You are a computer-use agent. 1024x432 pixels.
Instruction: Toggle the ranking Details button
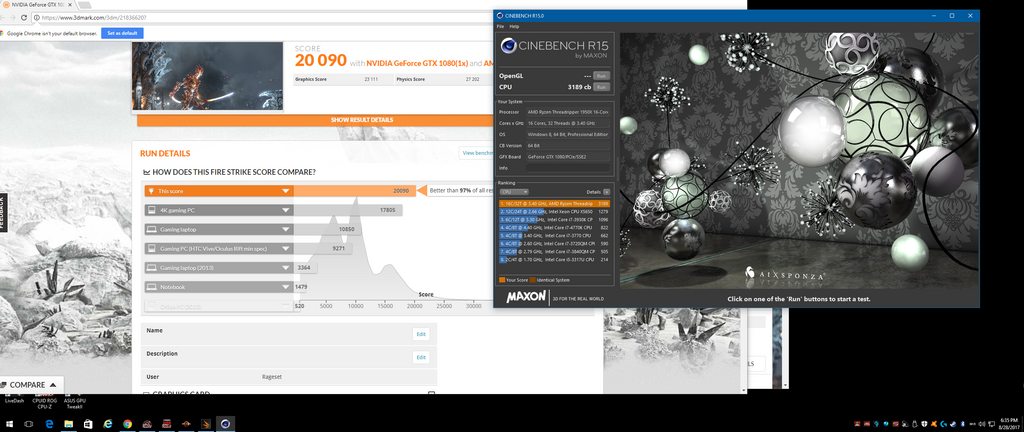tap(607, 192)
